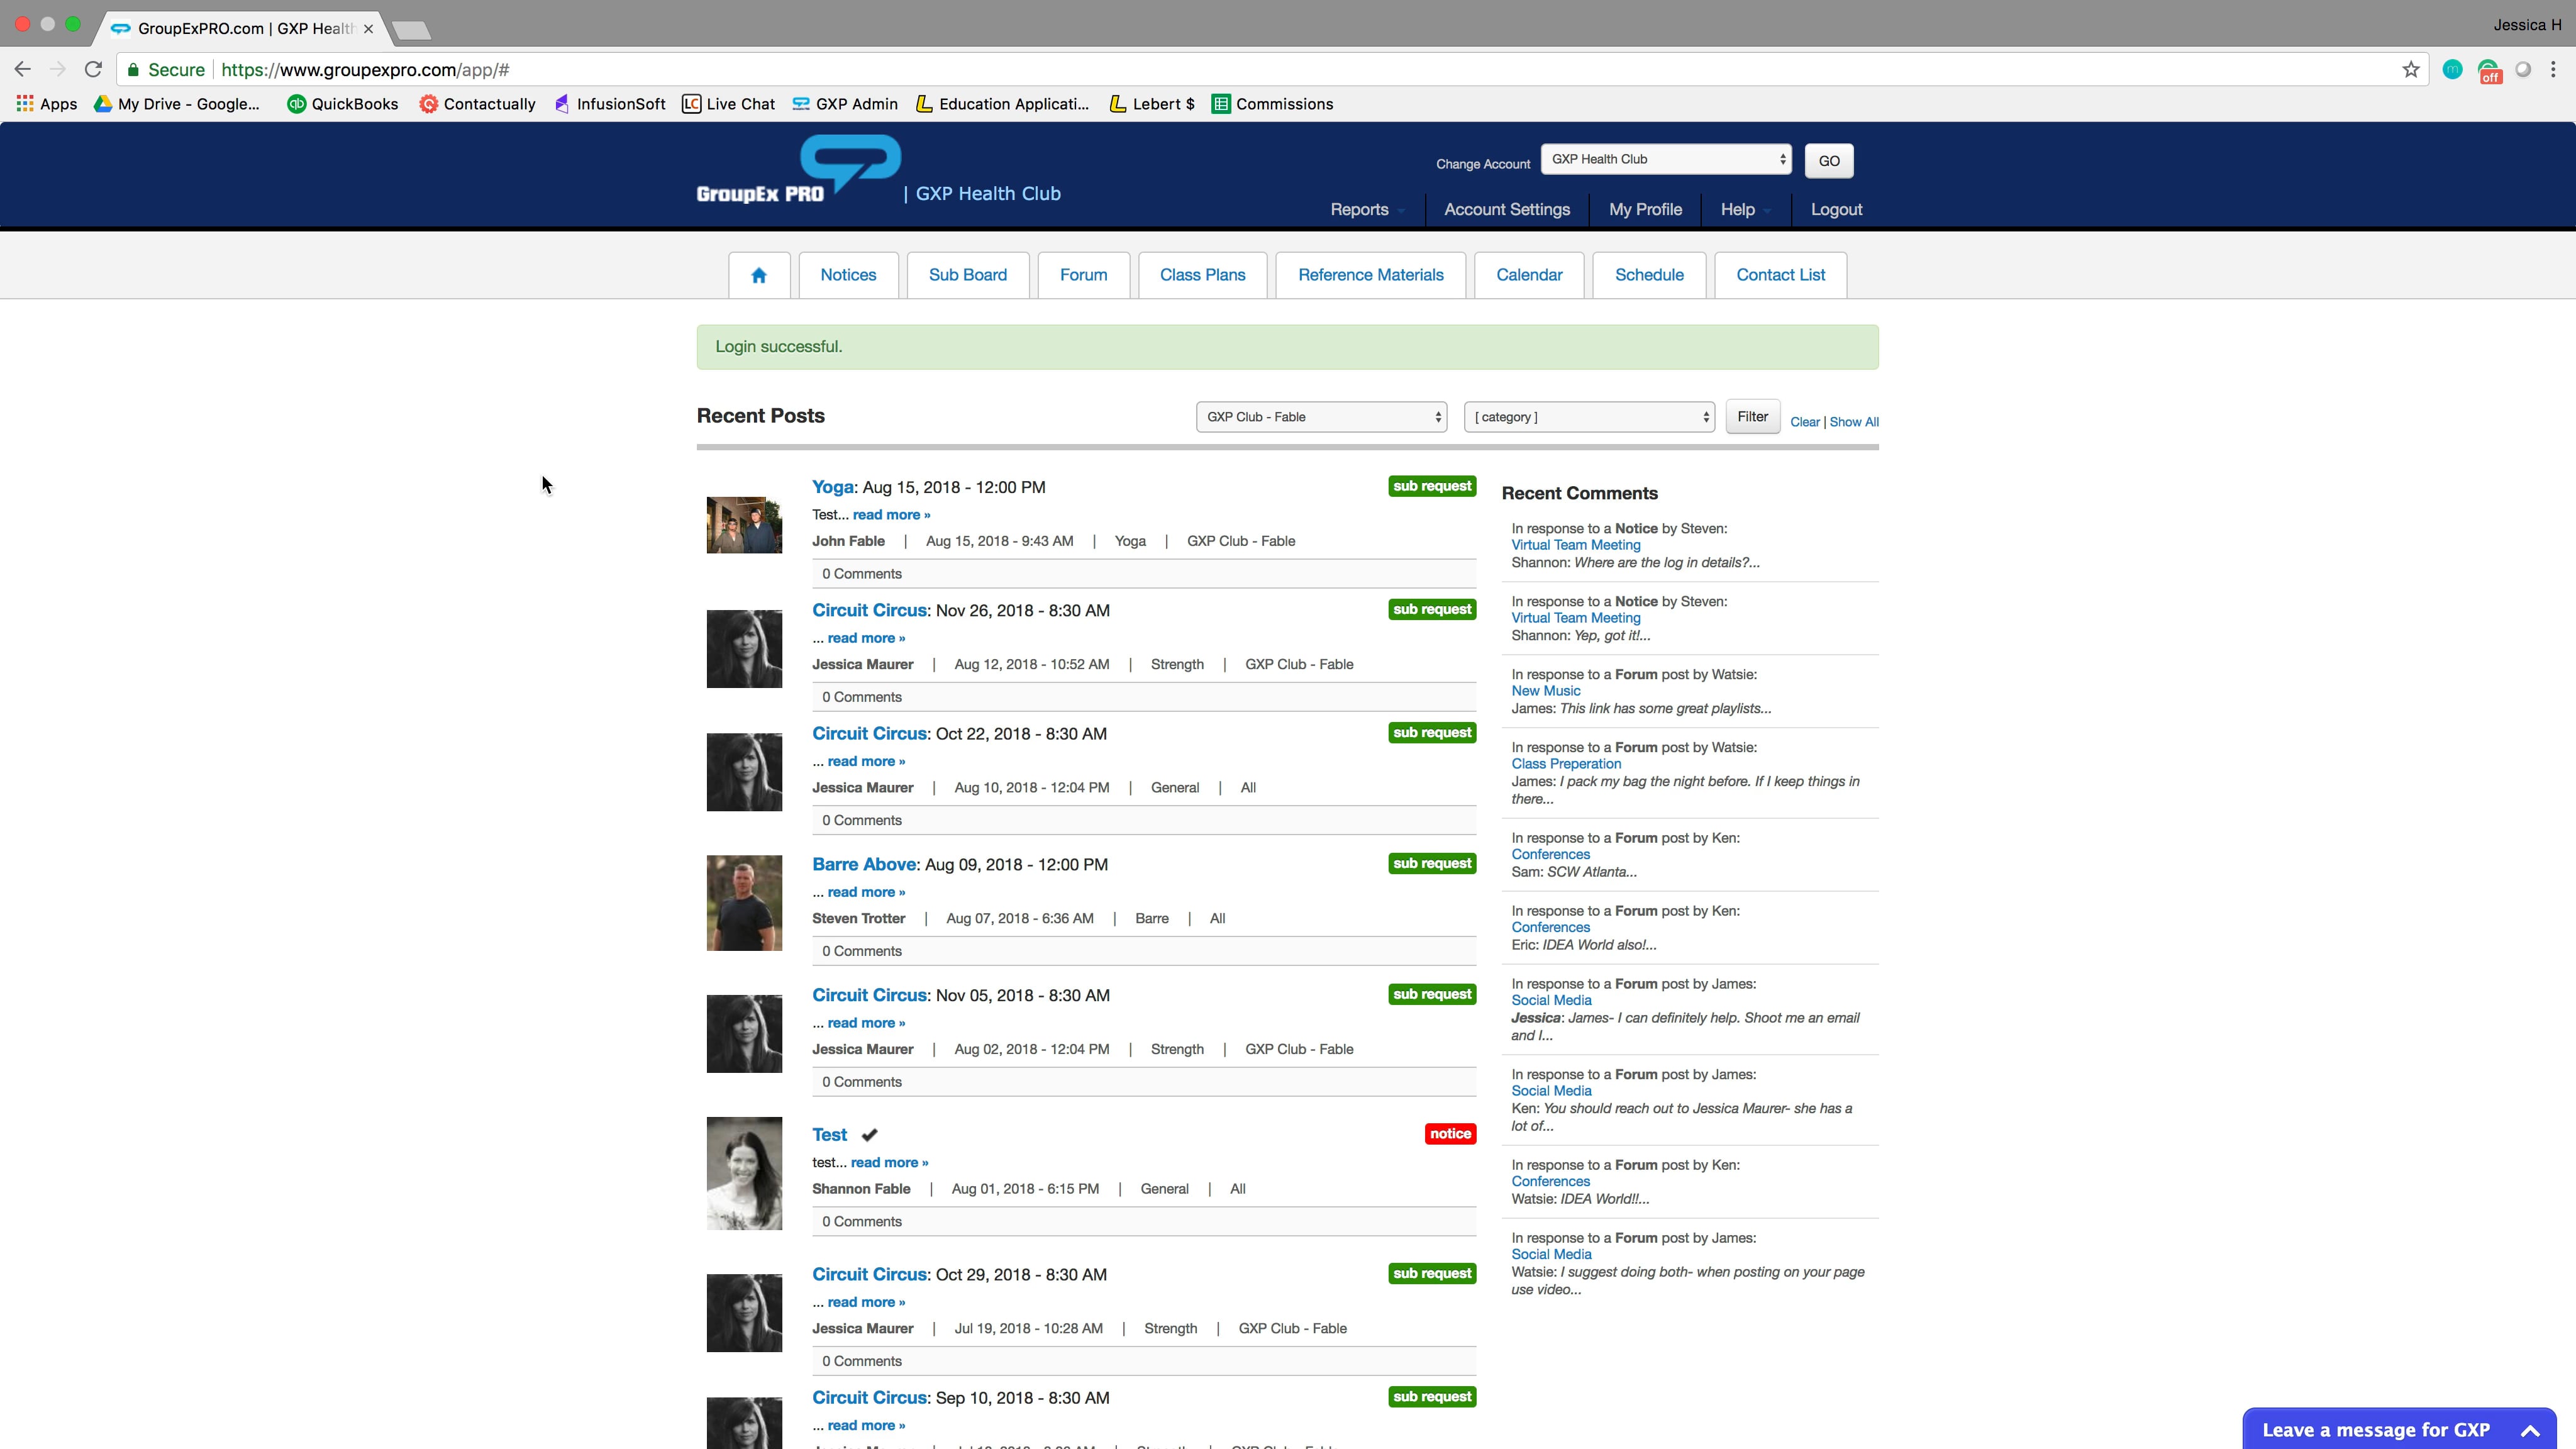Open the Commissions bookmark
The image size is (2576, 1449).
tap(1272, 104)
